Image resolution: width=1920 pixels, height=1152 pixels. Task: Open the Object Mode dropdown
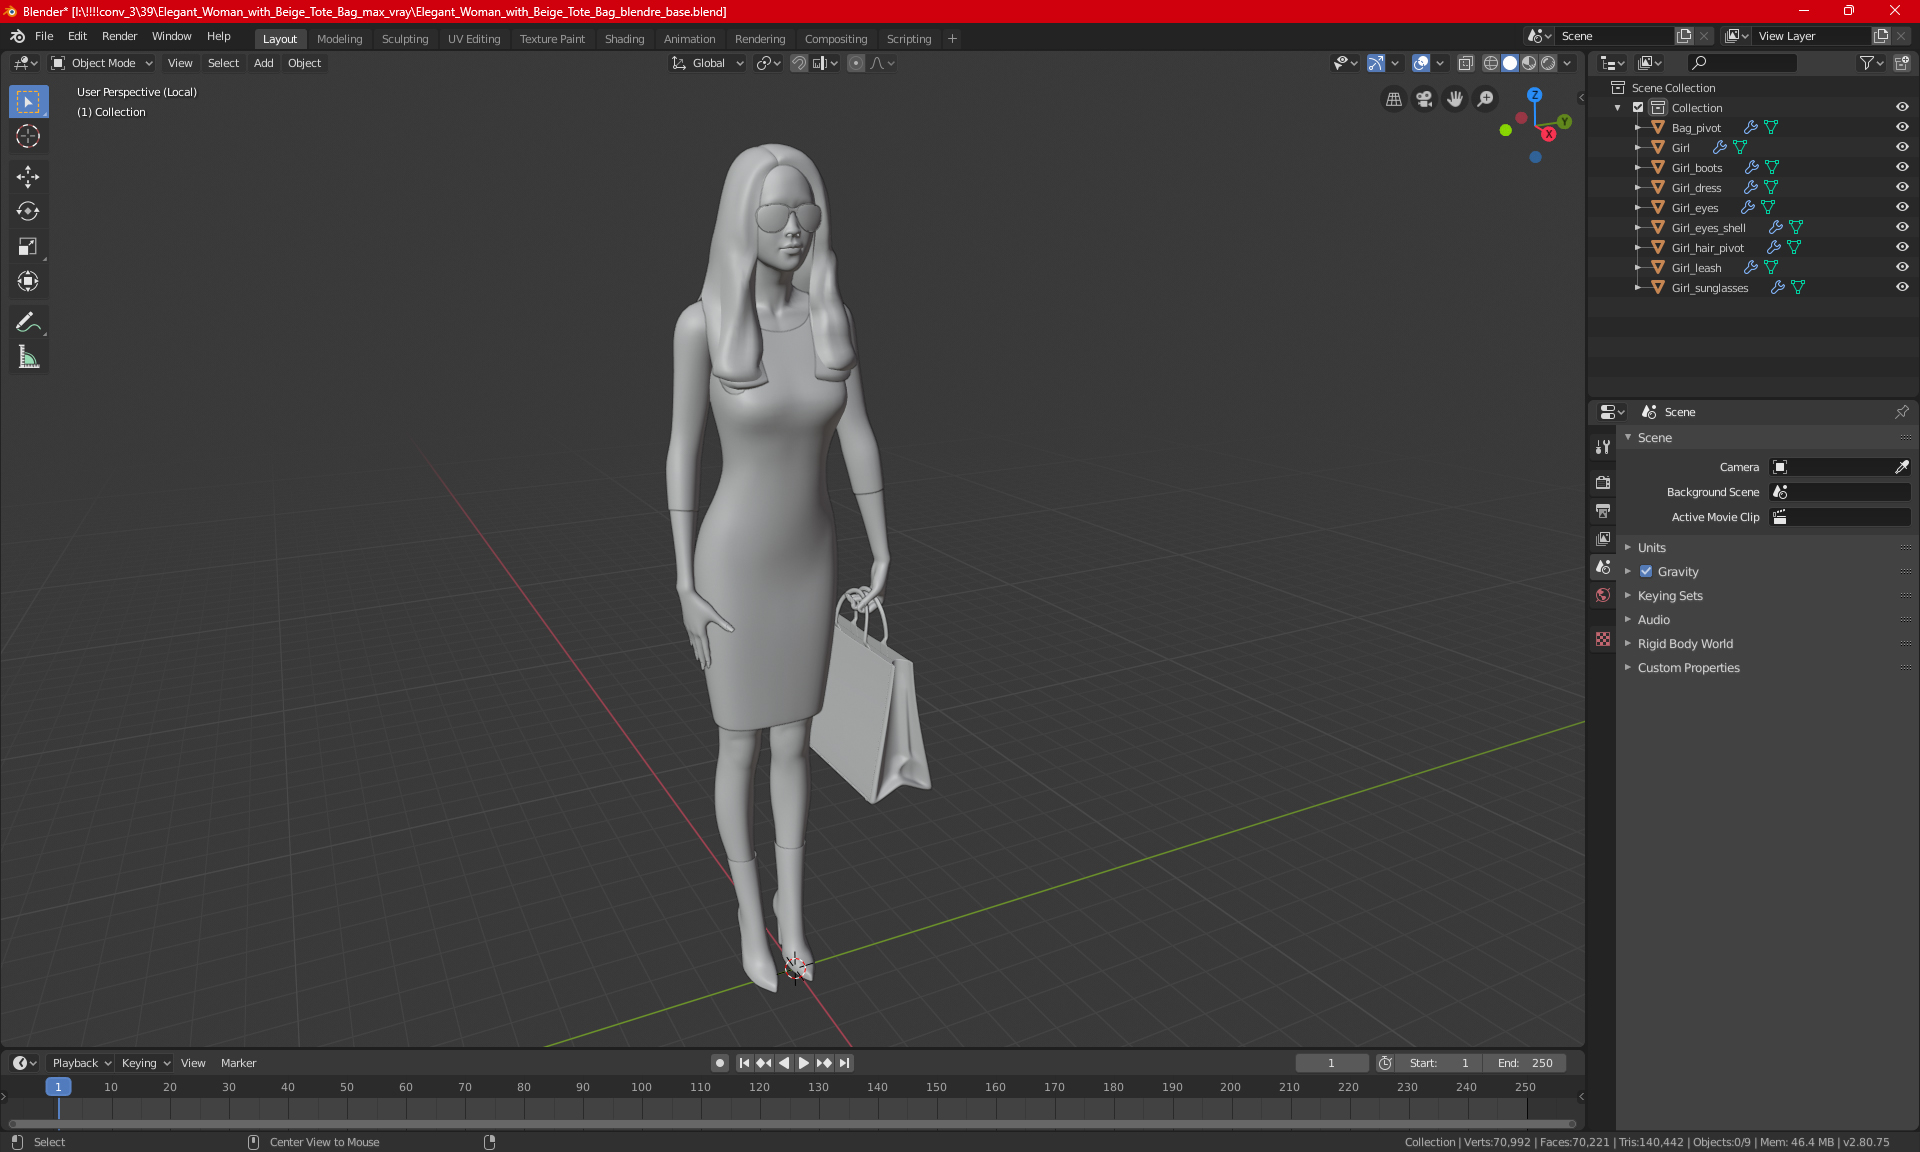[102, 63]
